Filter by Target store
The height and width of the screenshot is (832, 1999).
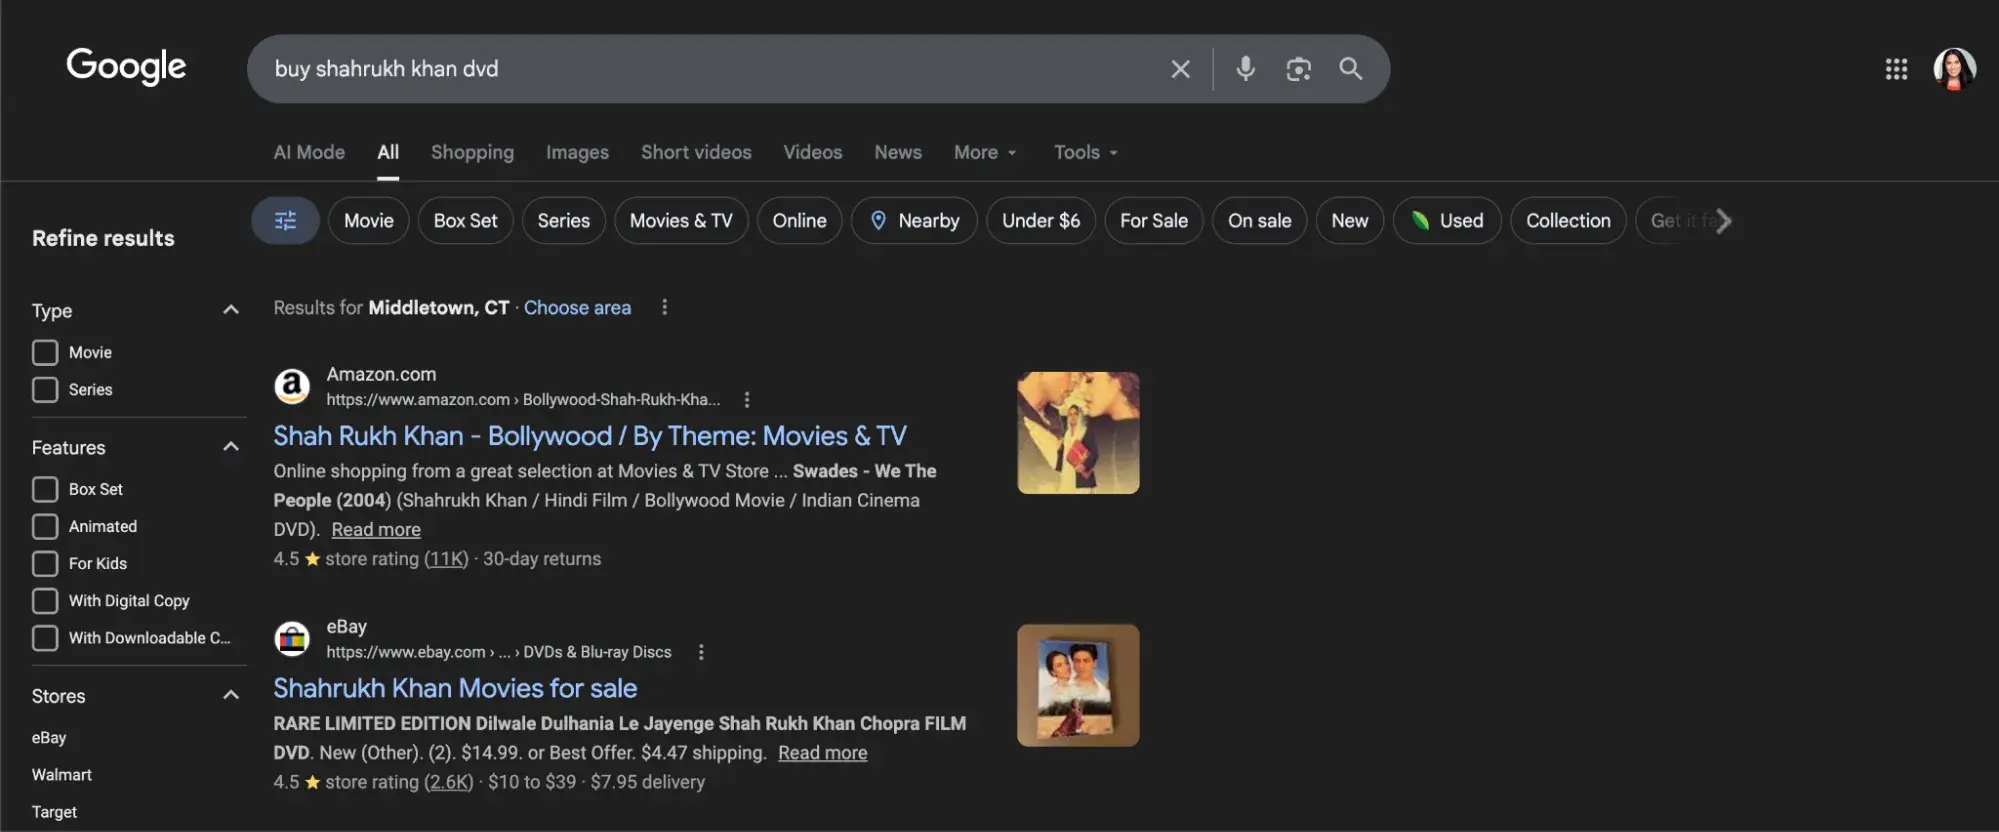click(x=54, y=812)
